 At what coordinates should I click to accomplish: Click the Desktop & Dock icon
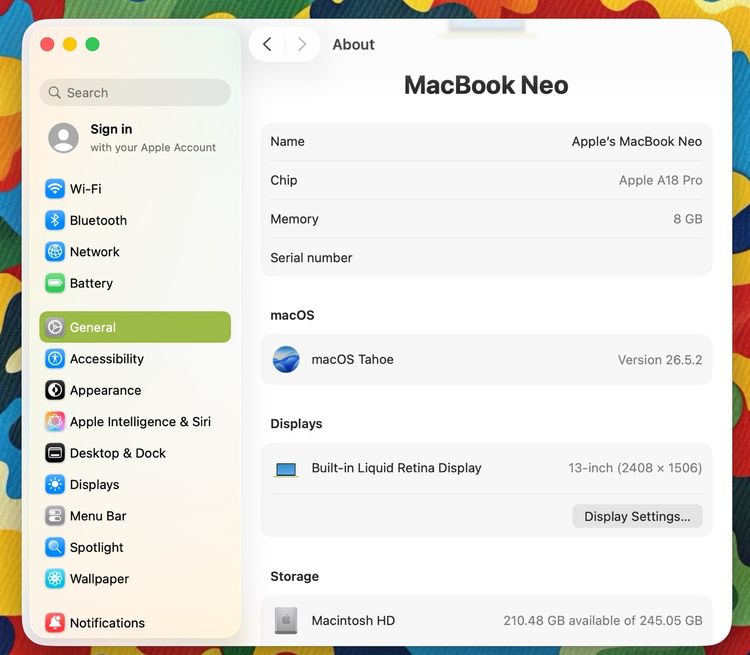(55, 453)
